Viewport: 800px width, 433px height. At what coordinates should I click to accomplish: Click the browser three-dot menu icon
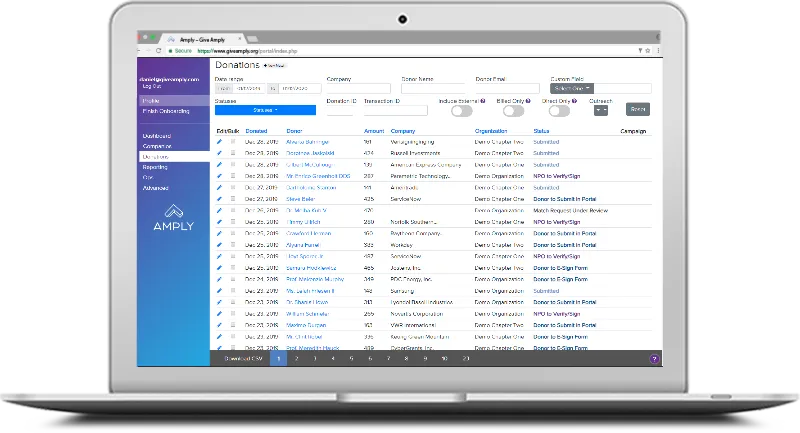pyautogui.click(x=658, y=50)
